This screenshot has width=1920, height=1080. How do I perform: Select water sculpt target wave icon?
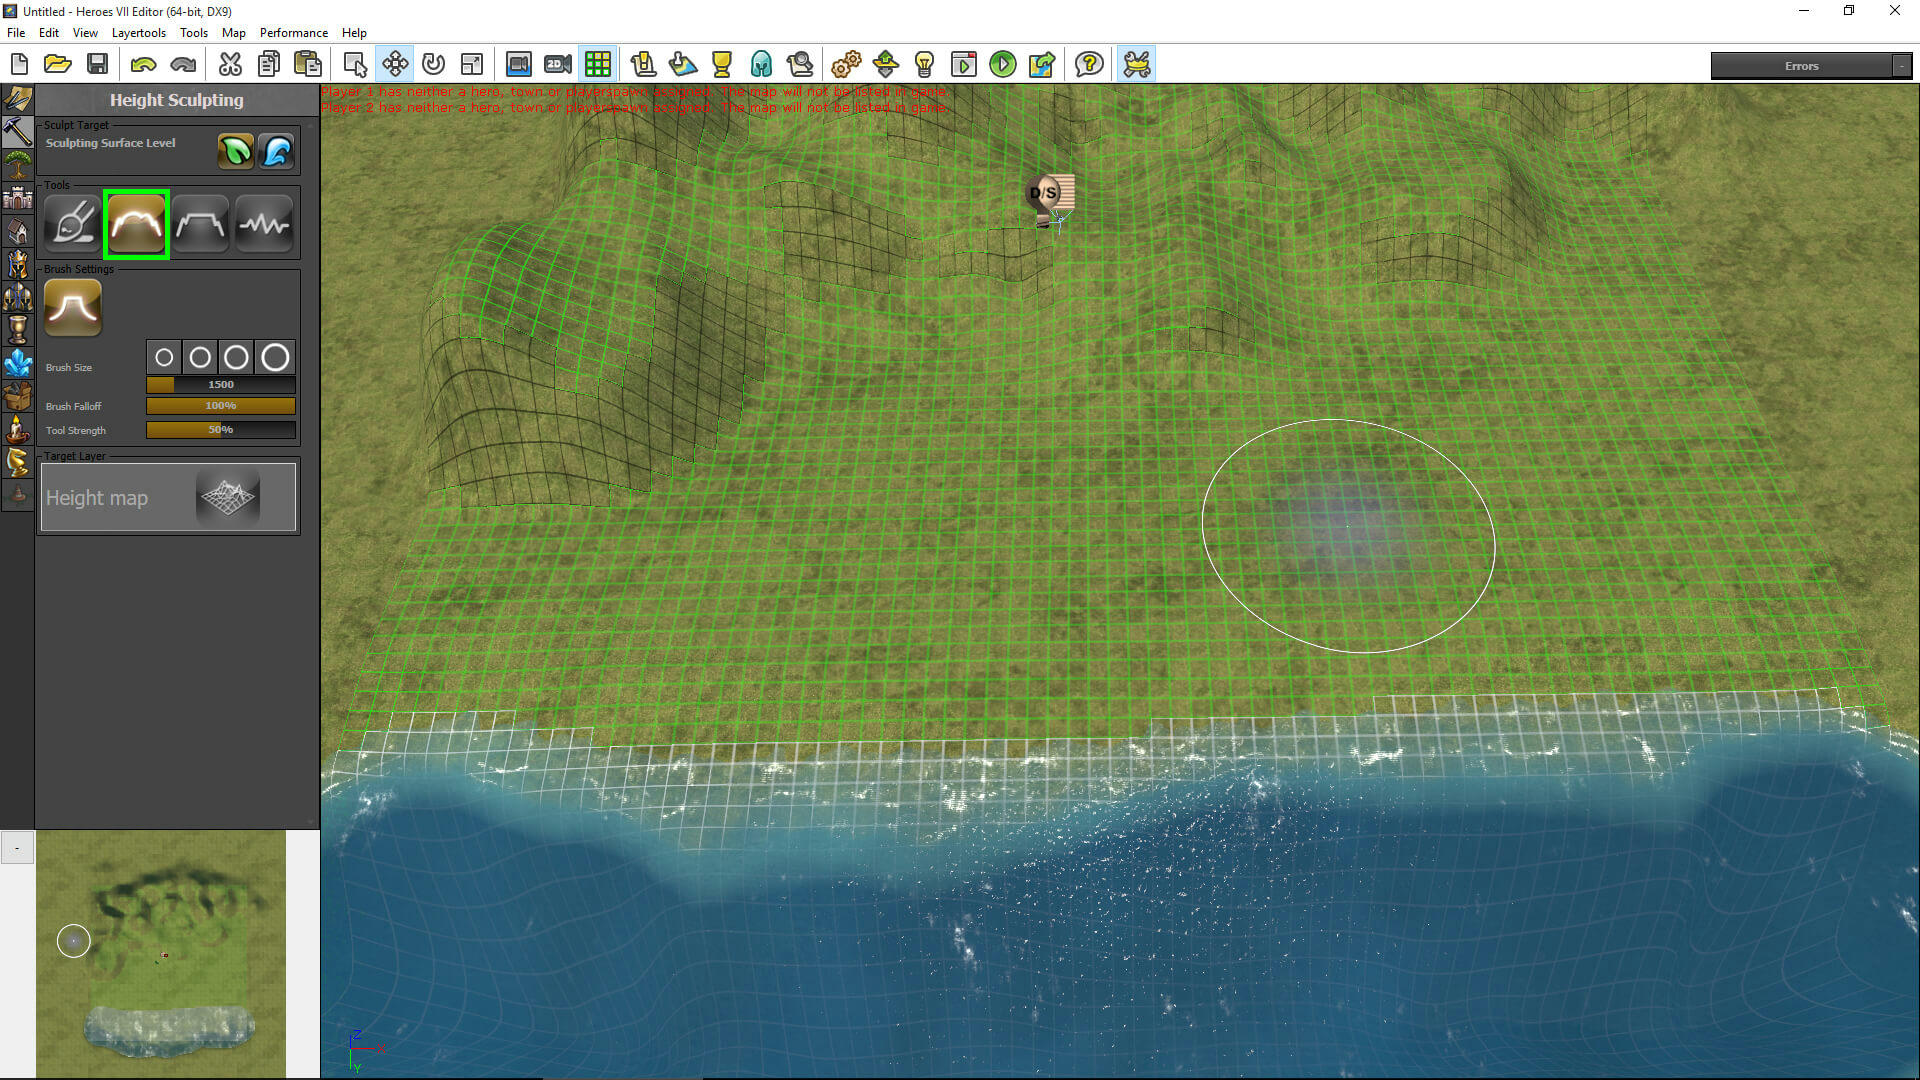coord(277,151)
